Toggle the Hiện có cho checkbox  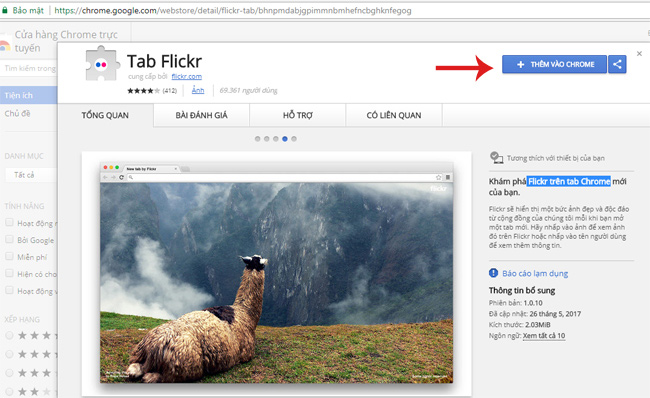(9, 273)
